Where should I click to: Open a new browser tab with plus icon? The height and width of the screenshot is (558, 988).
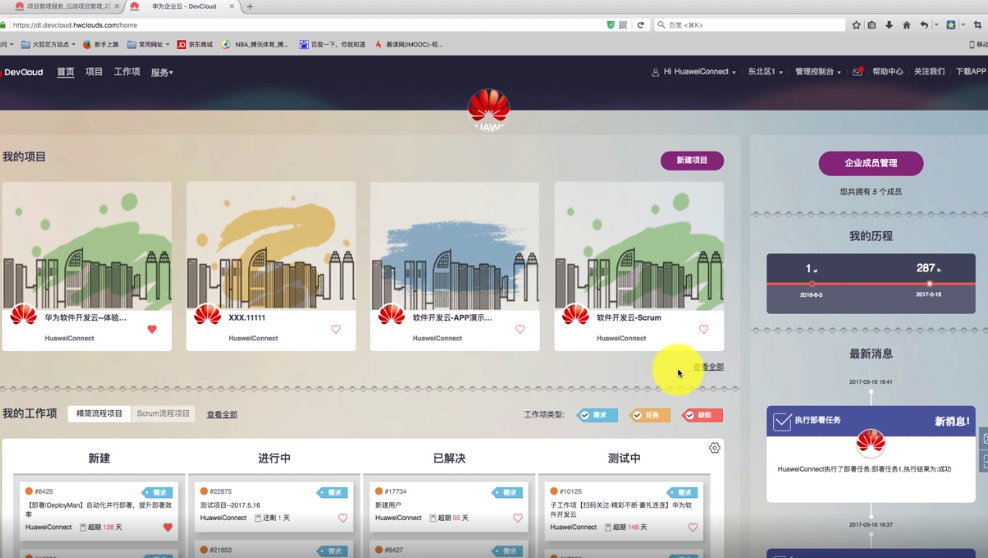pyautogui.click(x=250, y=6)
